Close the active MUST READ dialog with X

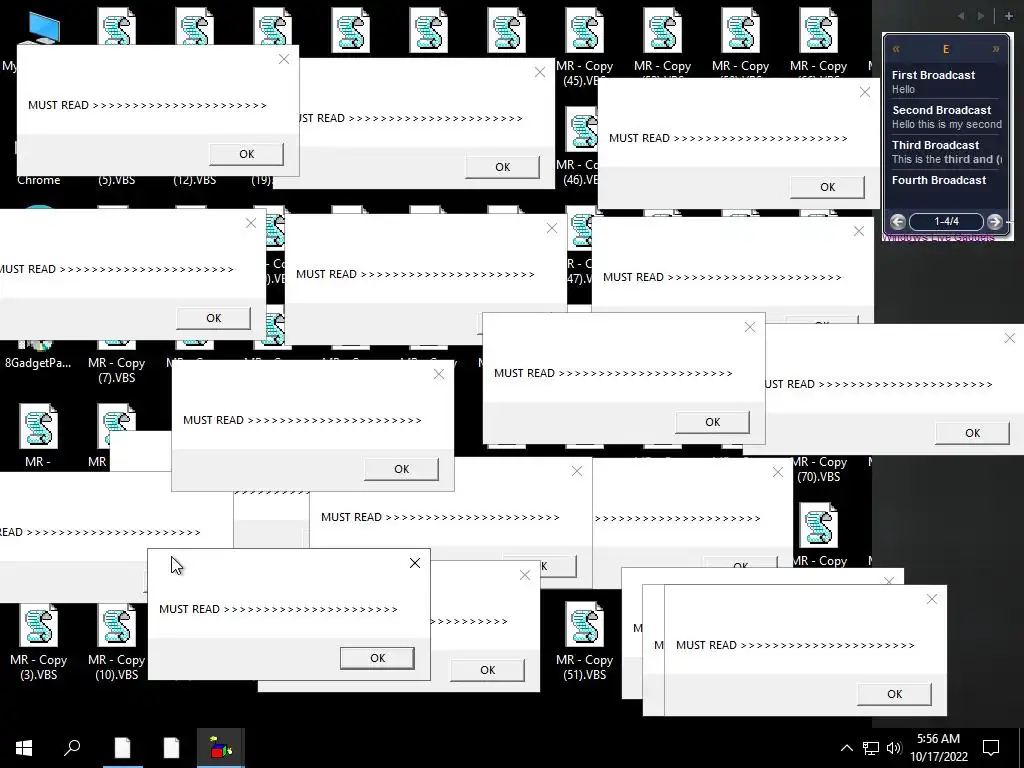click(415, 563)
